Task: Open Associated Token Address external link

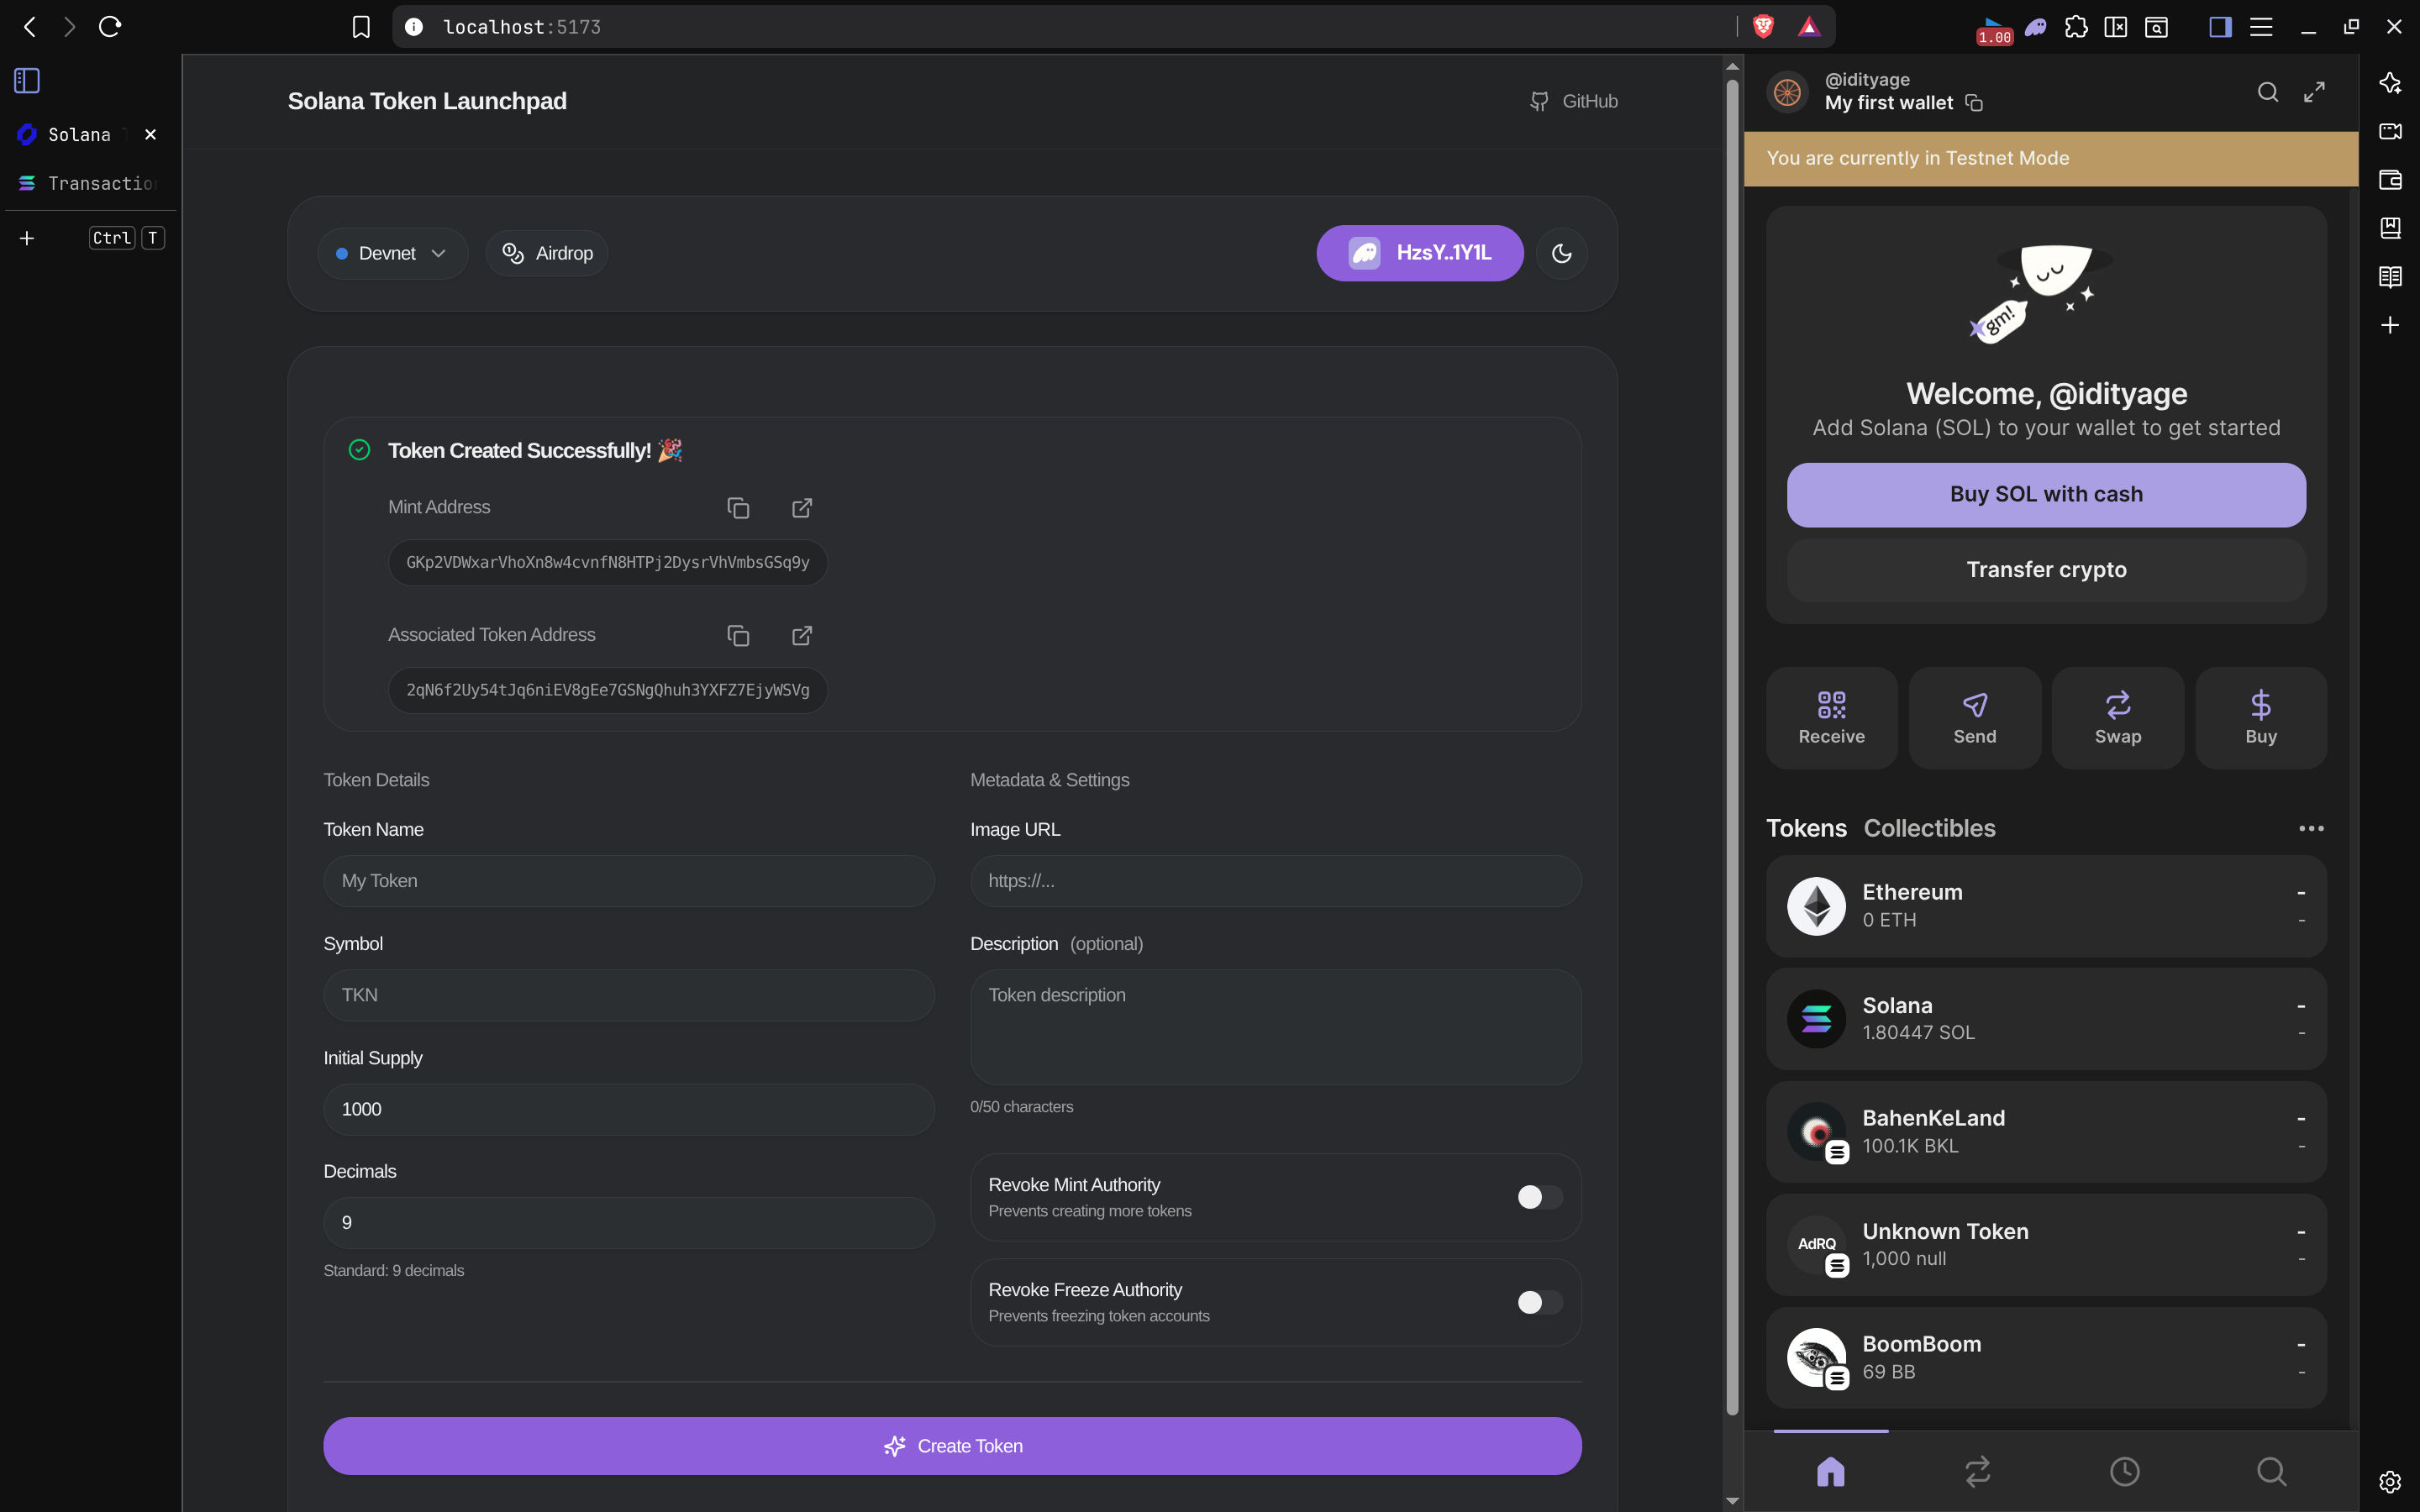Action: 802,636
